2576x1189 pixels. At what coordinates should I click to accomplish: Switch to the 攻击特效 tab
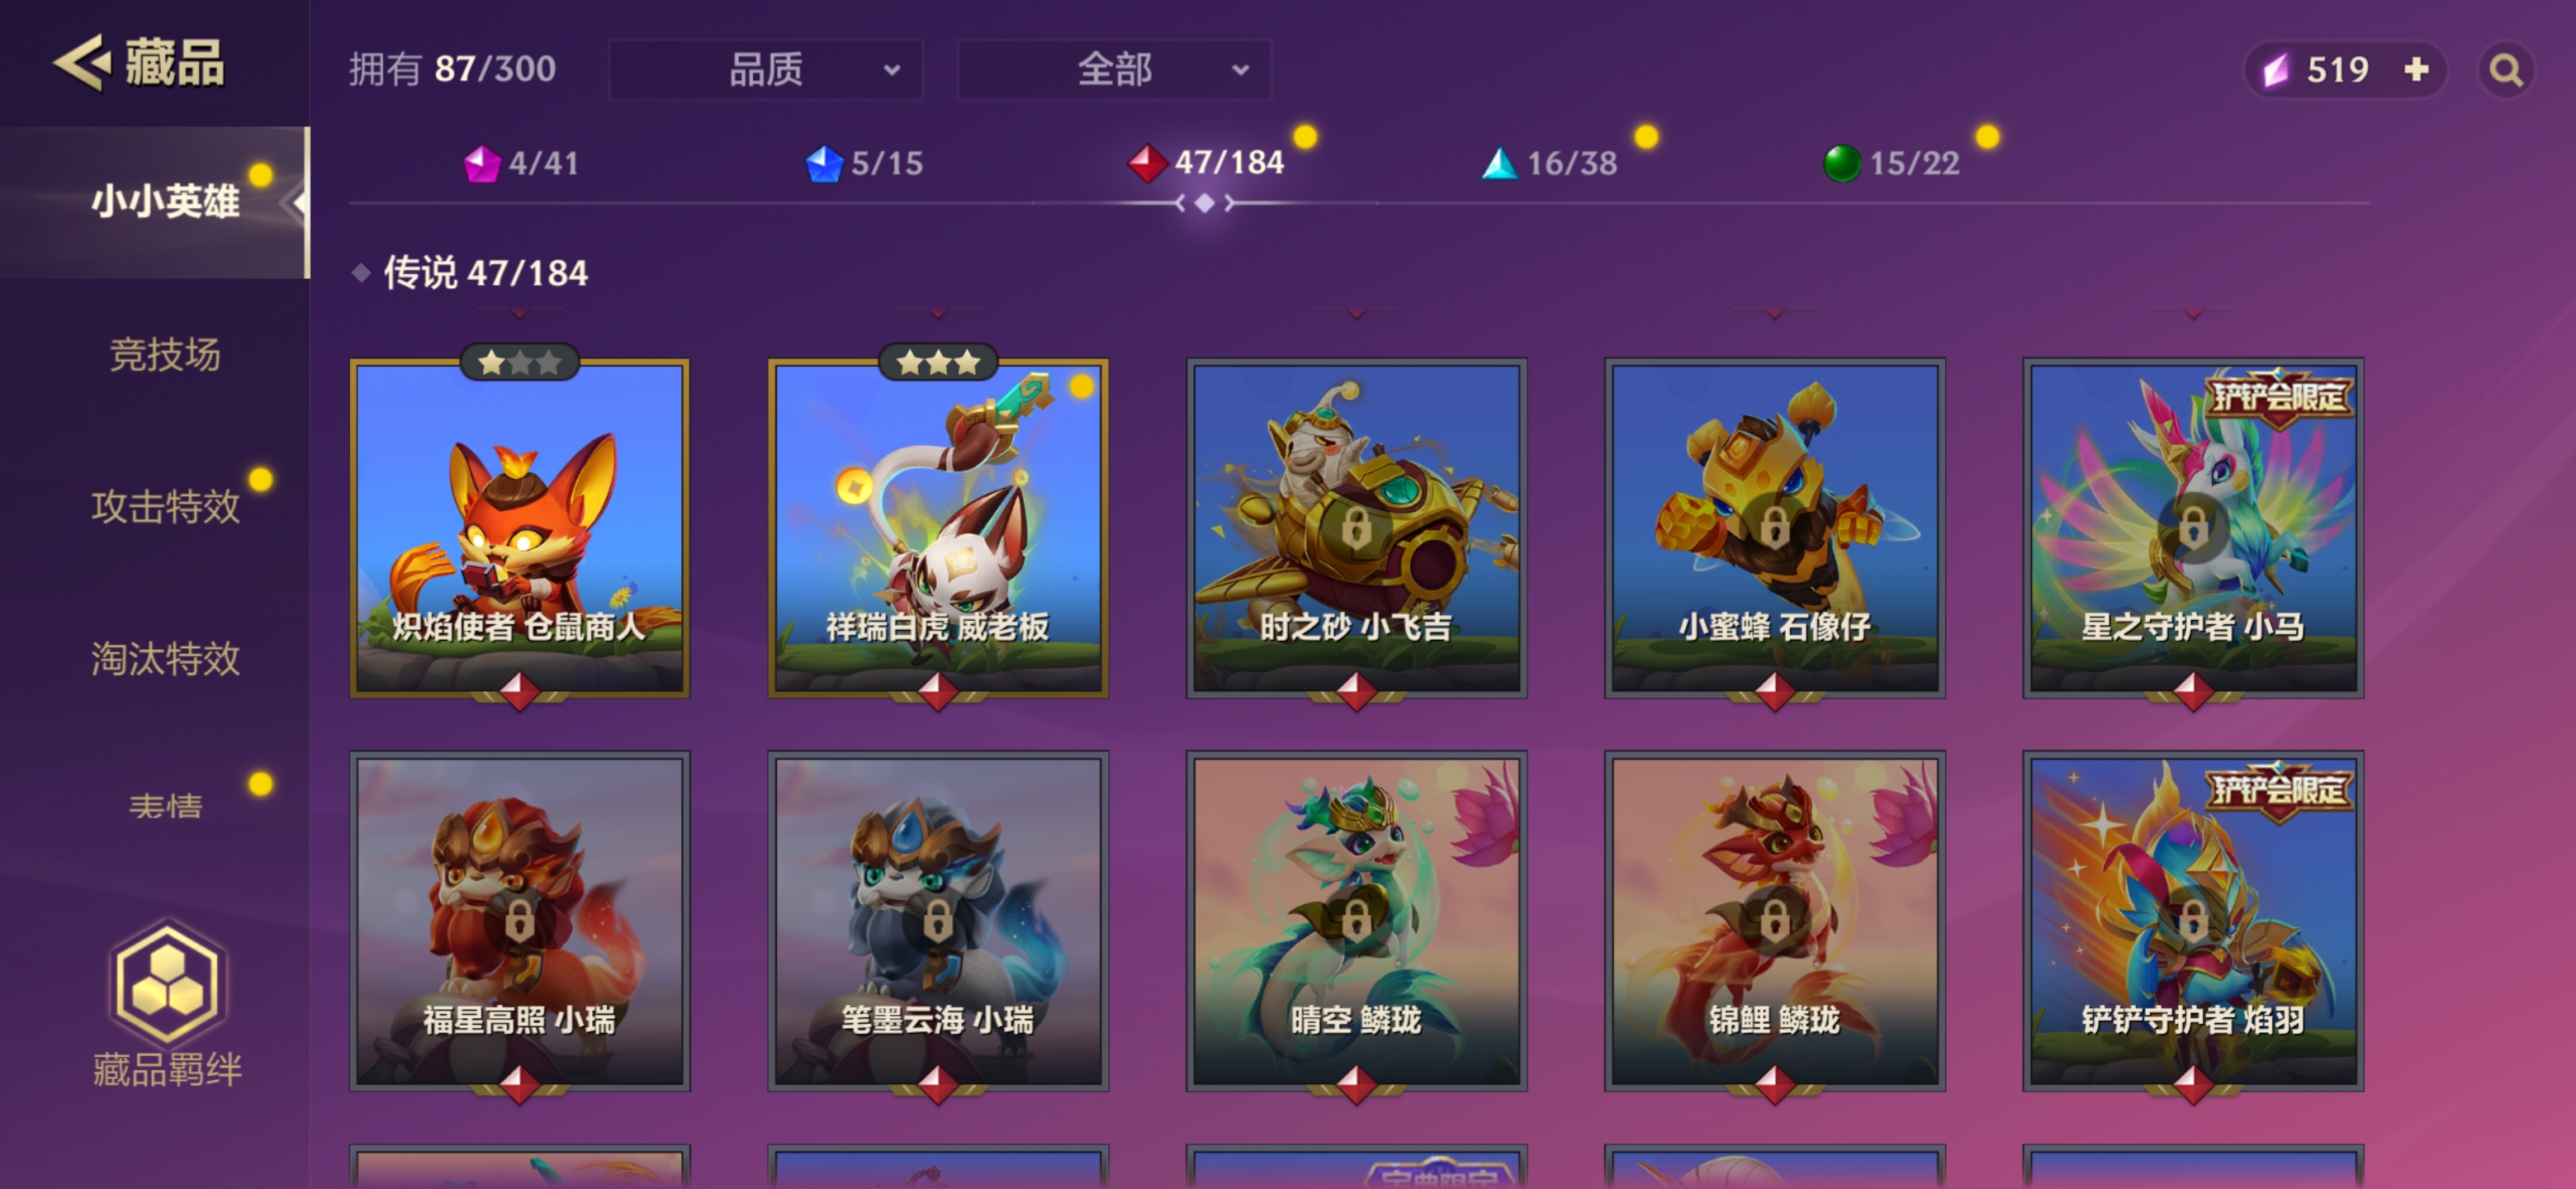click(x=165, y=506)
